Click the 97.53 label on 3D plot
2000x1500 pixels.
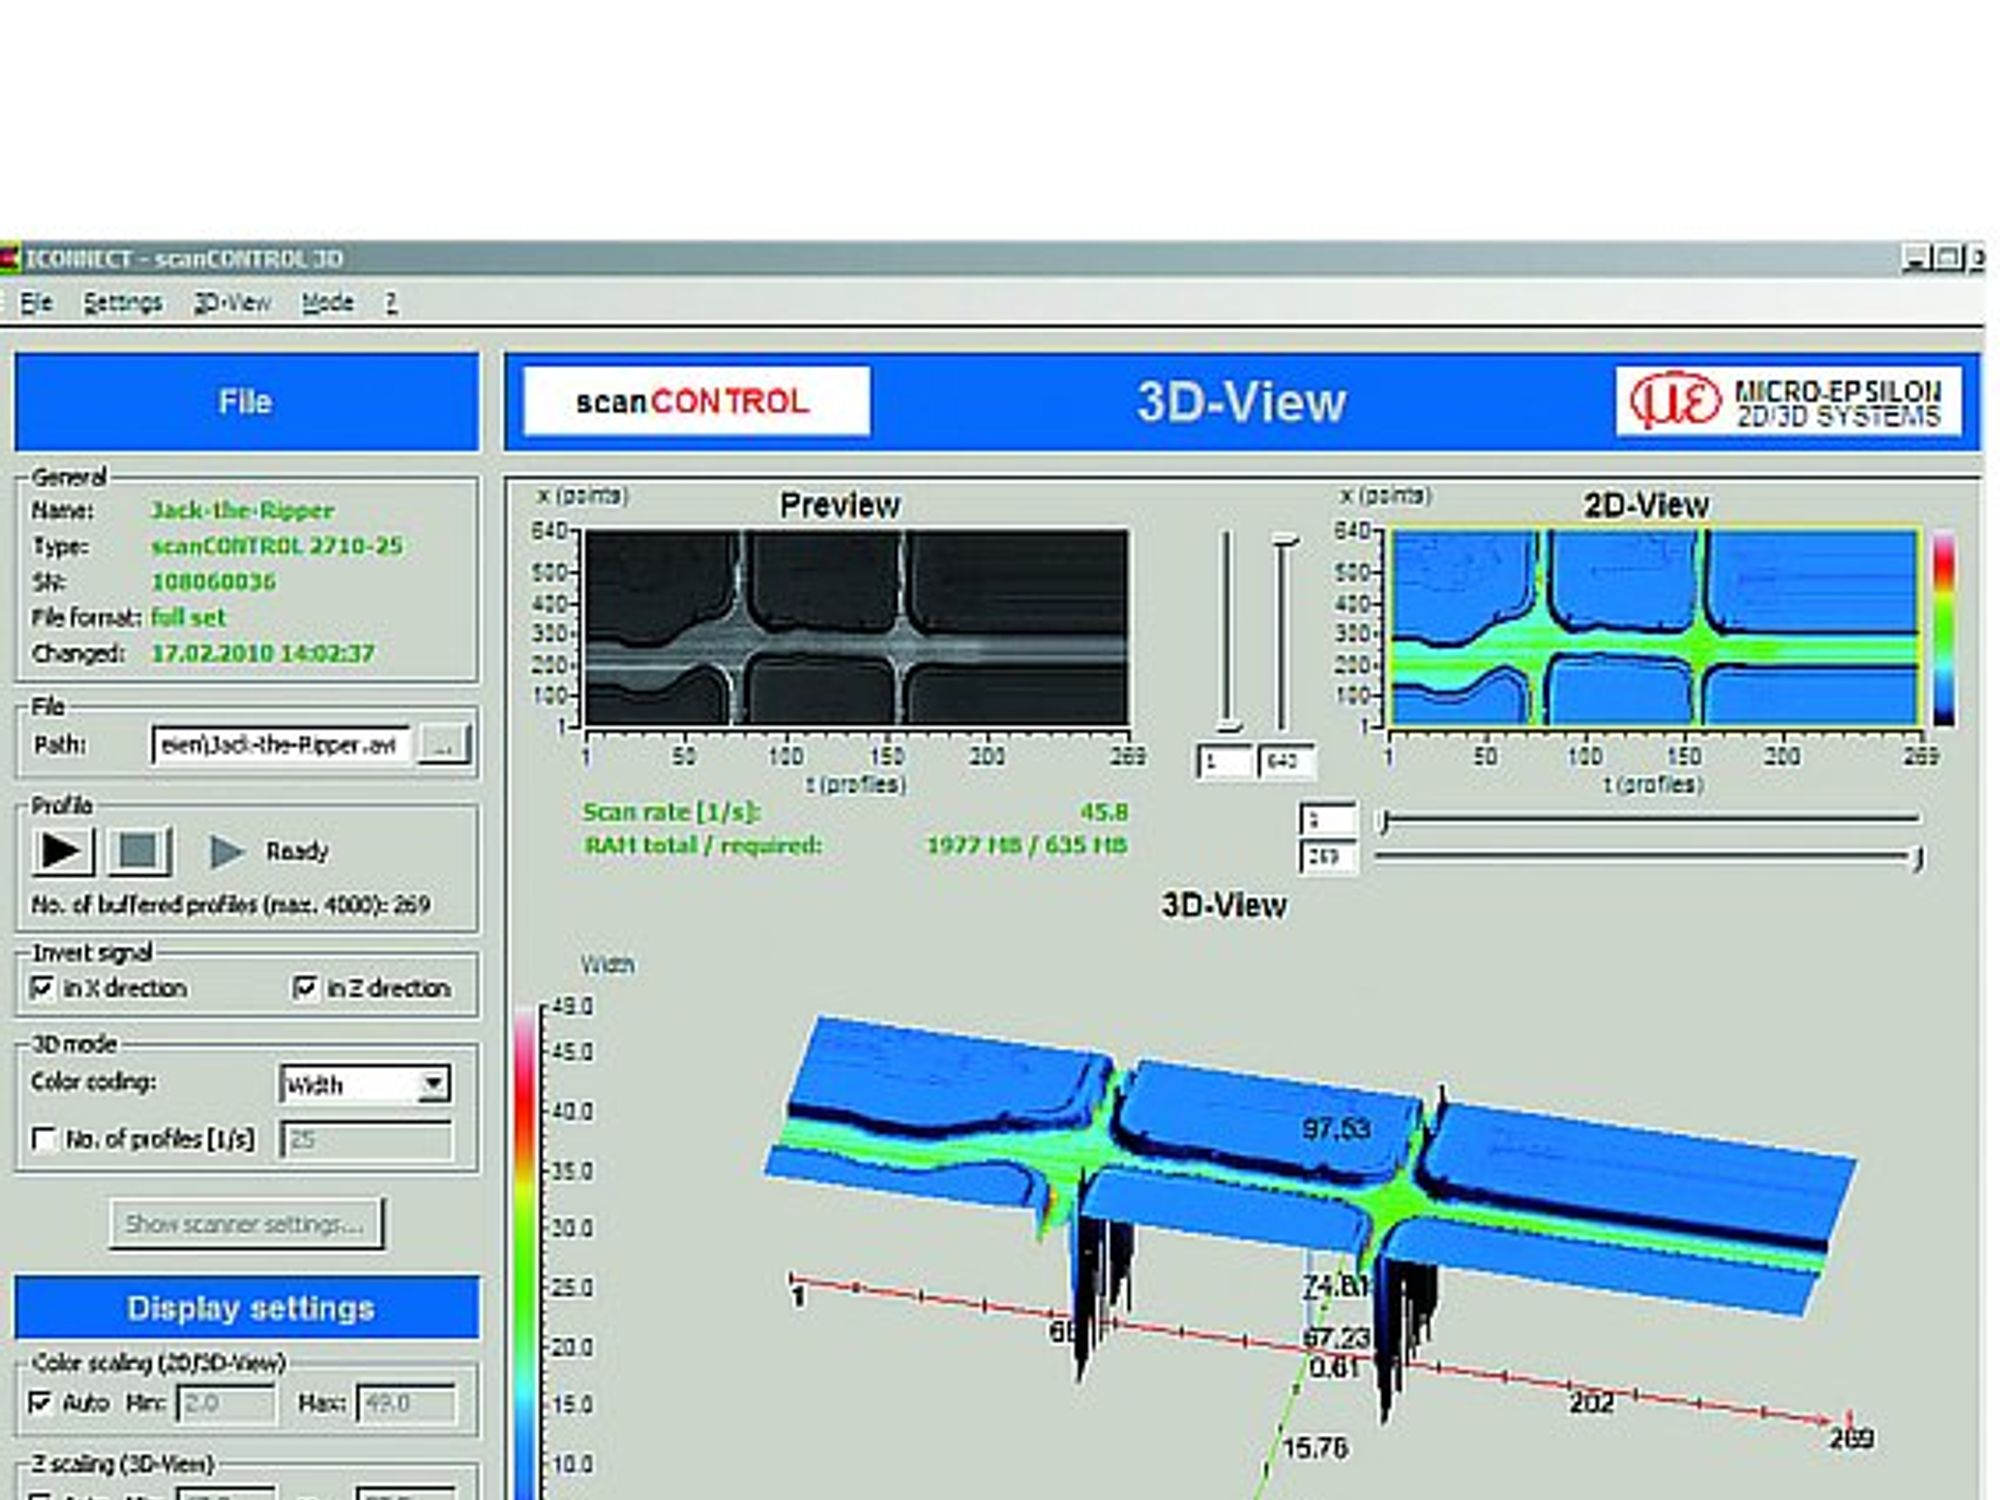click(x=1336, y=1129)
